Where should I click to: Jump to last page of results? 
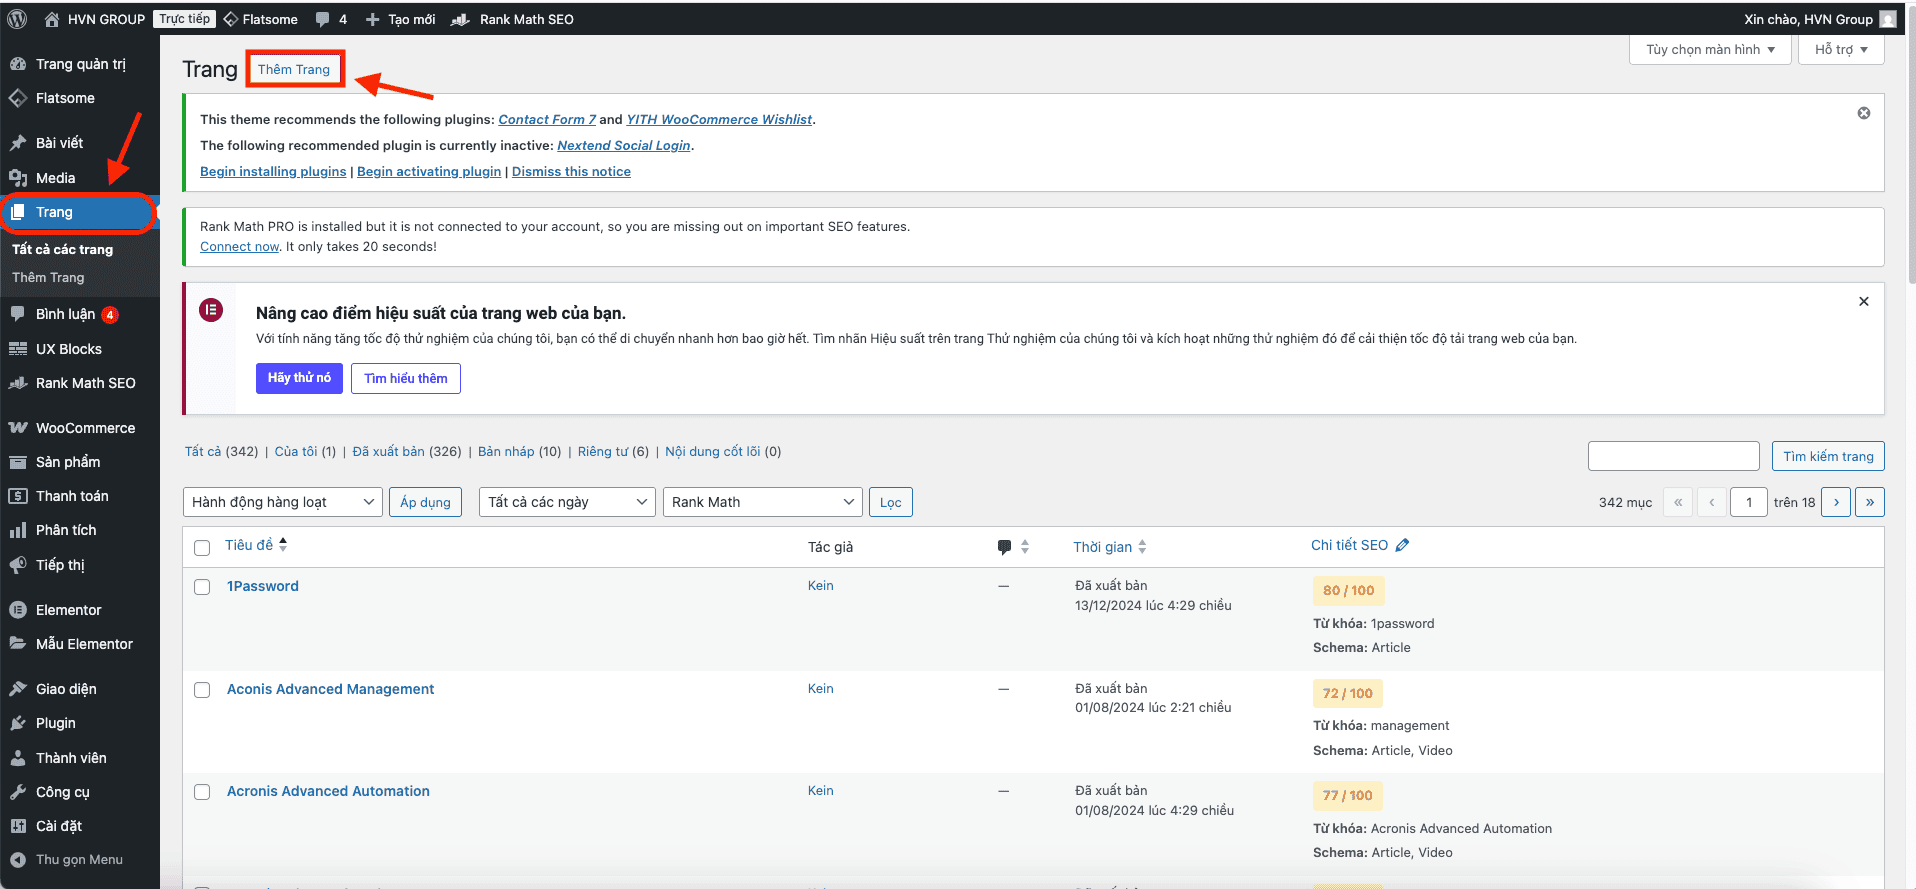point(1870,502)
